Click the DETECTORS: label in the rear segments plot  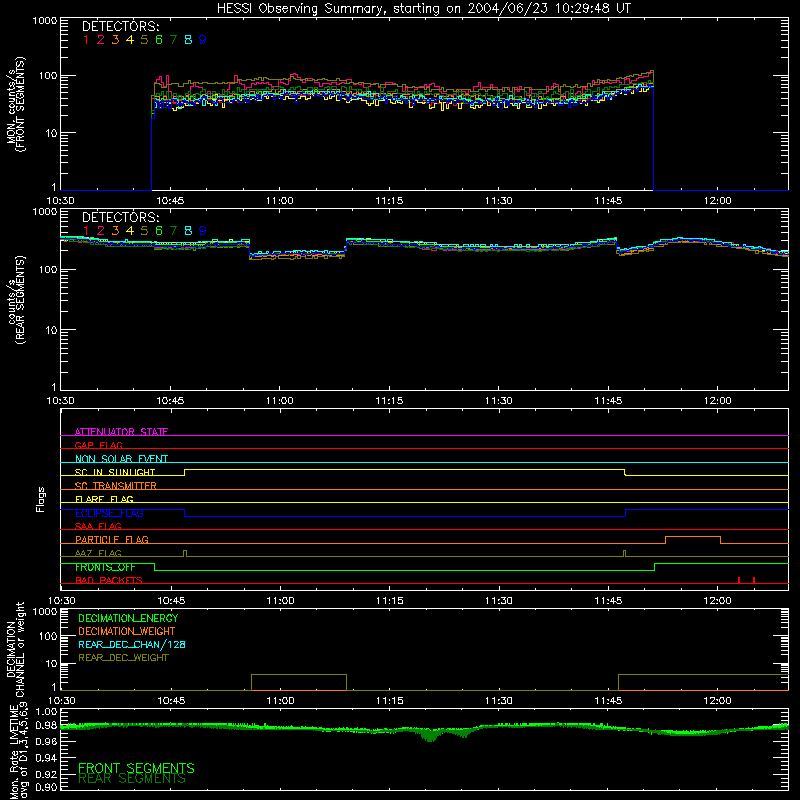point(120,217)
